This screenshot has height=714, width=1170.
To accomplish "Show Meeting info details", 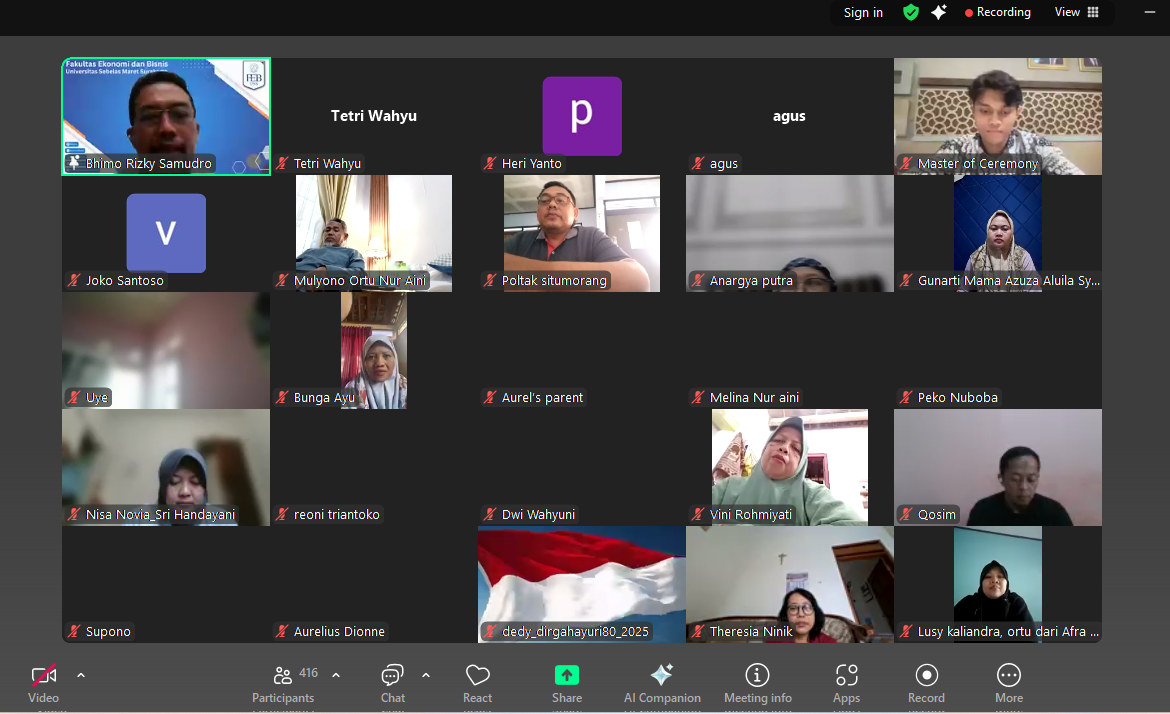I will tap(758, 684).
